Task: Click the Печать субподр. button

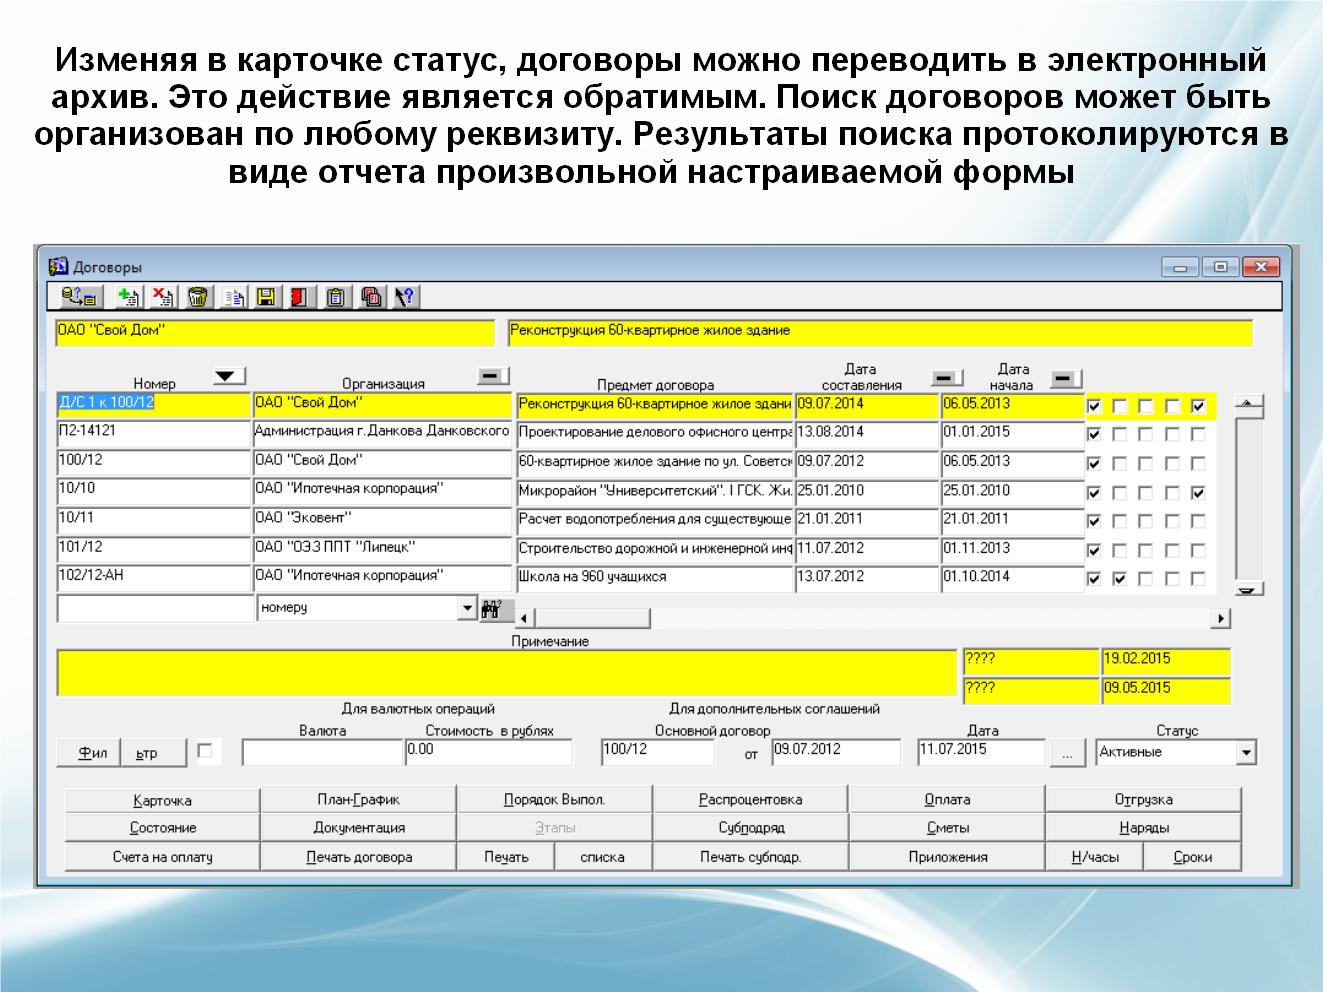Action: (x=750, y=857)
